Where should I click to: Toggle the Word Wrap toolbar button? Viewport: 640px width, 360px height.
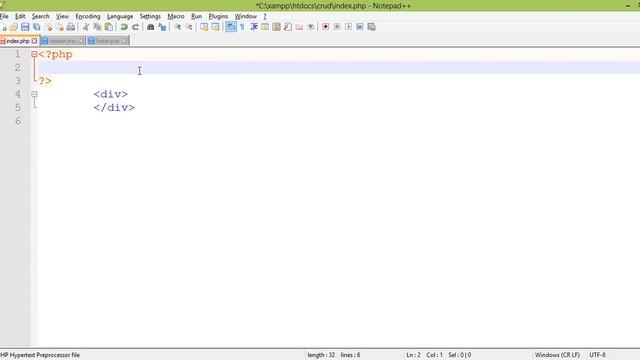tap(231, 27)
